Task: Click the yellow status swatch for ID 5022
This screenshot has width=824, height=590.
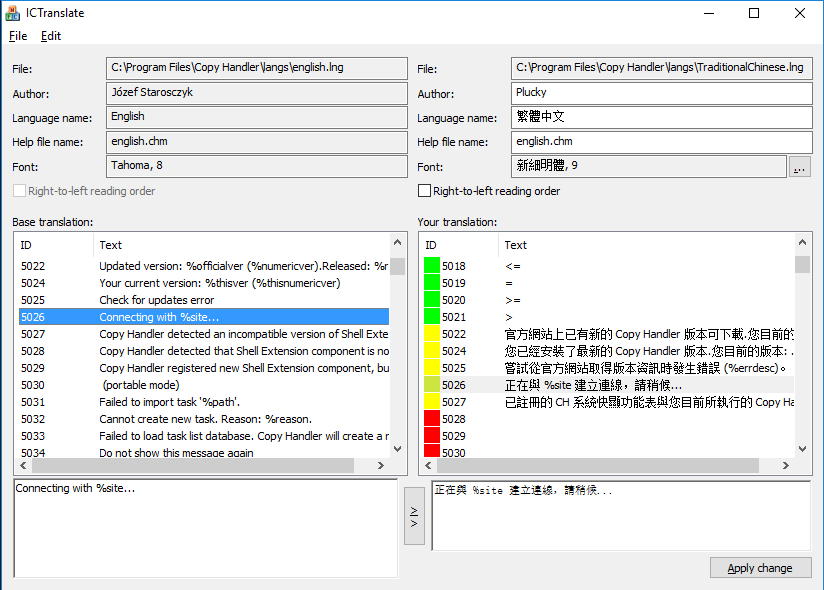Action: click(432, 334)
